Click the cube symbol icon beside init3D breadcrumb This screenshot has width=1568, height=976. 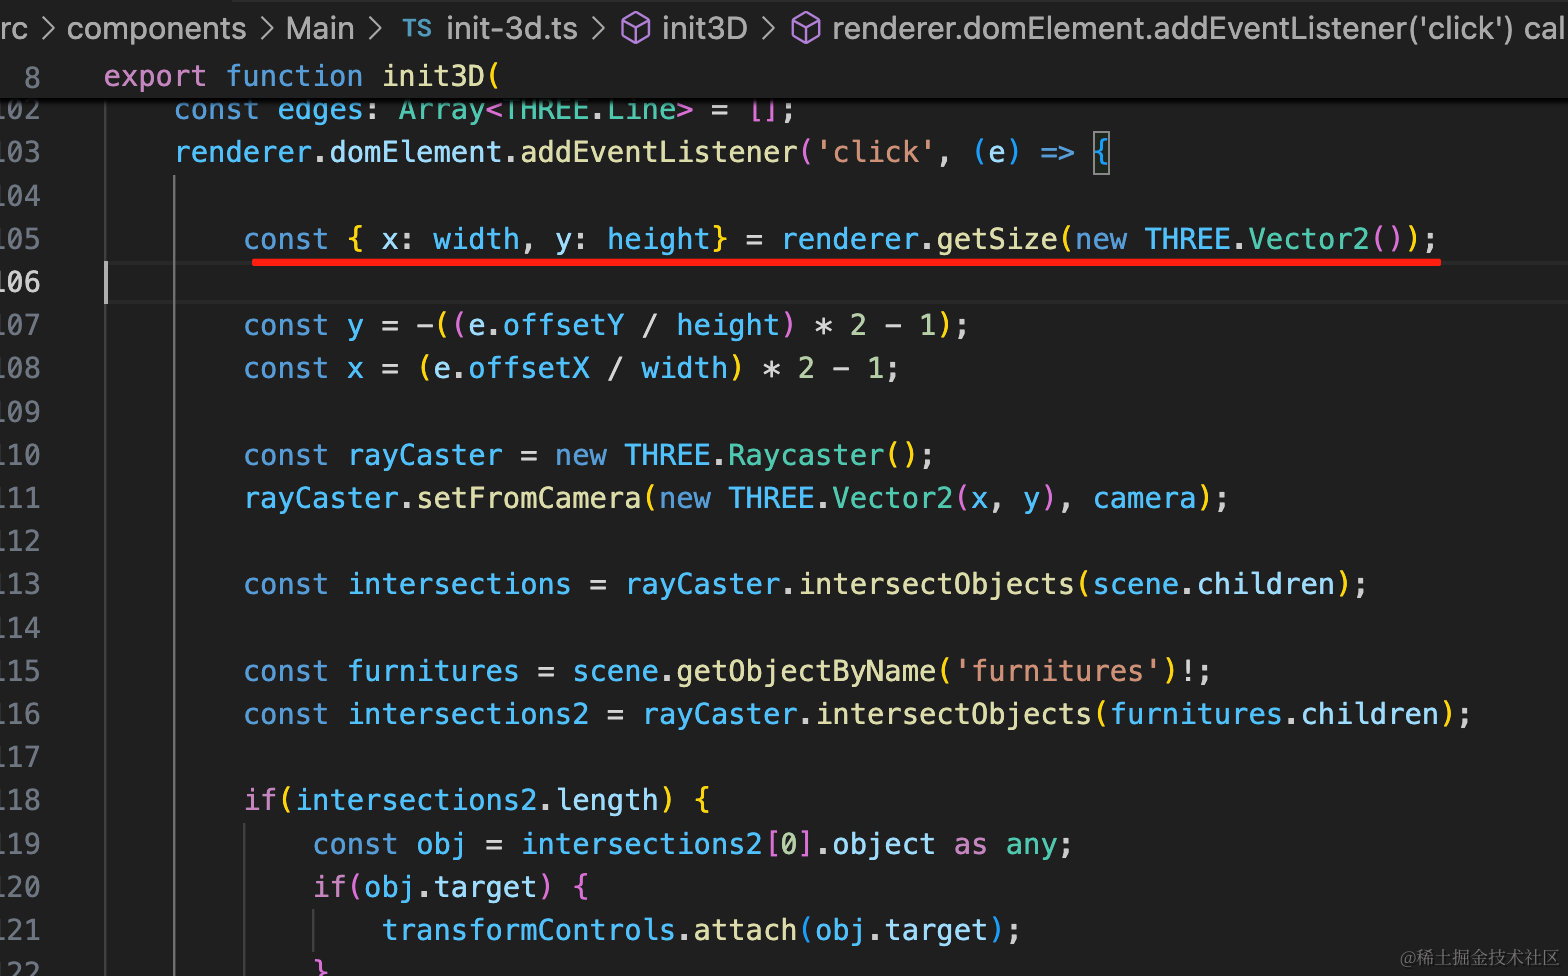pyautogui.click(x=635, y=29)
